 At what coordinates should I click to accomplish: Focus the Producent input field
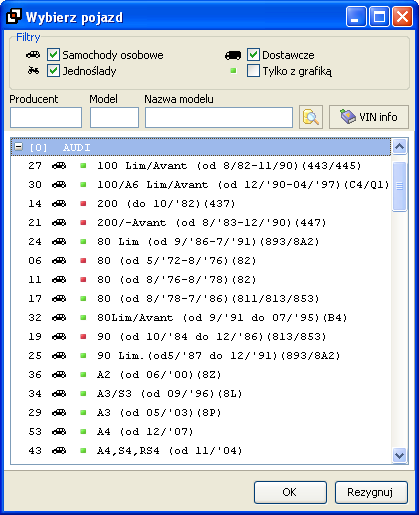[x=46, y=117]
